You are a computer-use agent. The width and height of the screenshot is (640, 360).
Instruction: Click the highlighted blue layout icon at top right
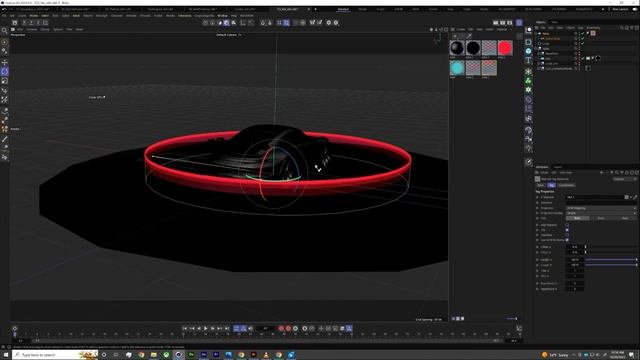point(519,23)
